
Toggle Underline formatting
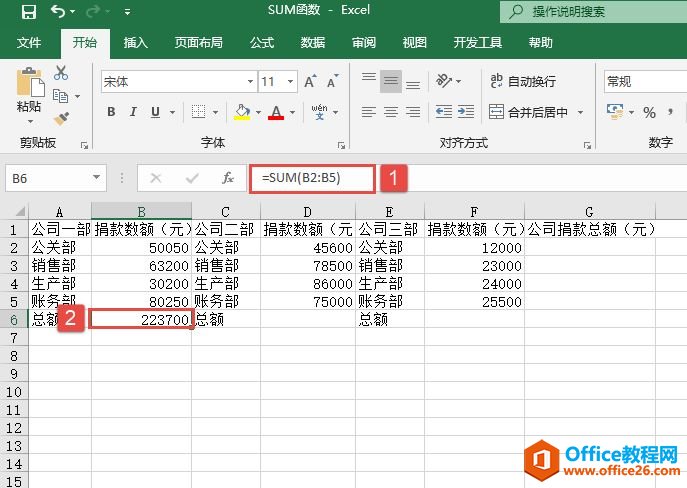(x=155, y=112)
